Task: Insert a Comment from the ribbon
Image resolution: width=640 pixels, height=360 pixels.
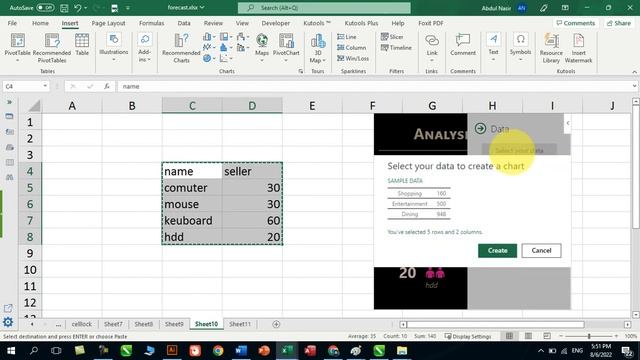Action: (463, 44)
